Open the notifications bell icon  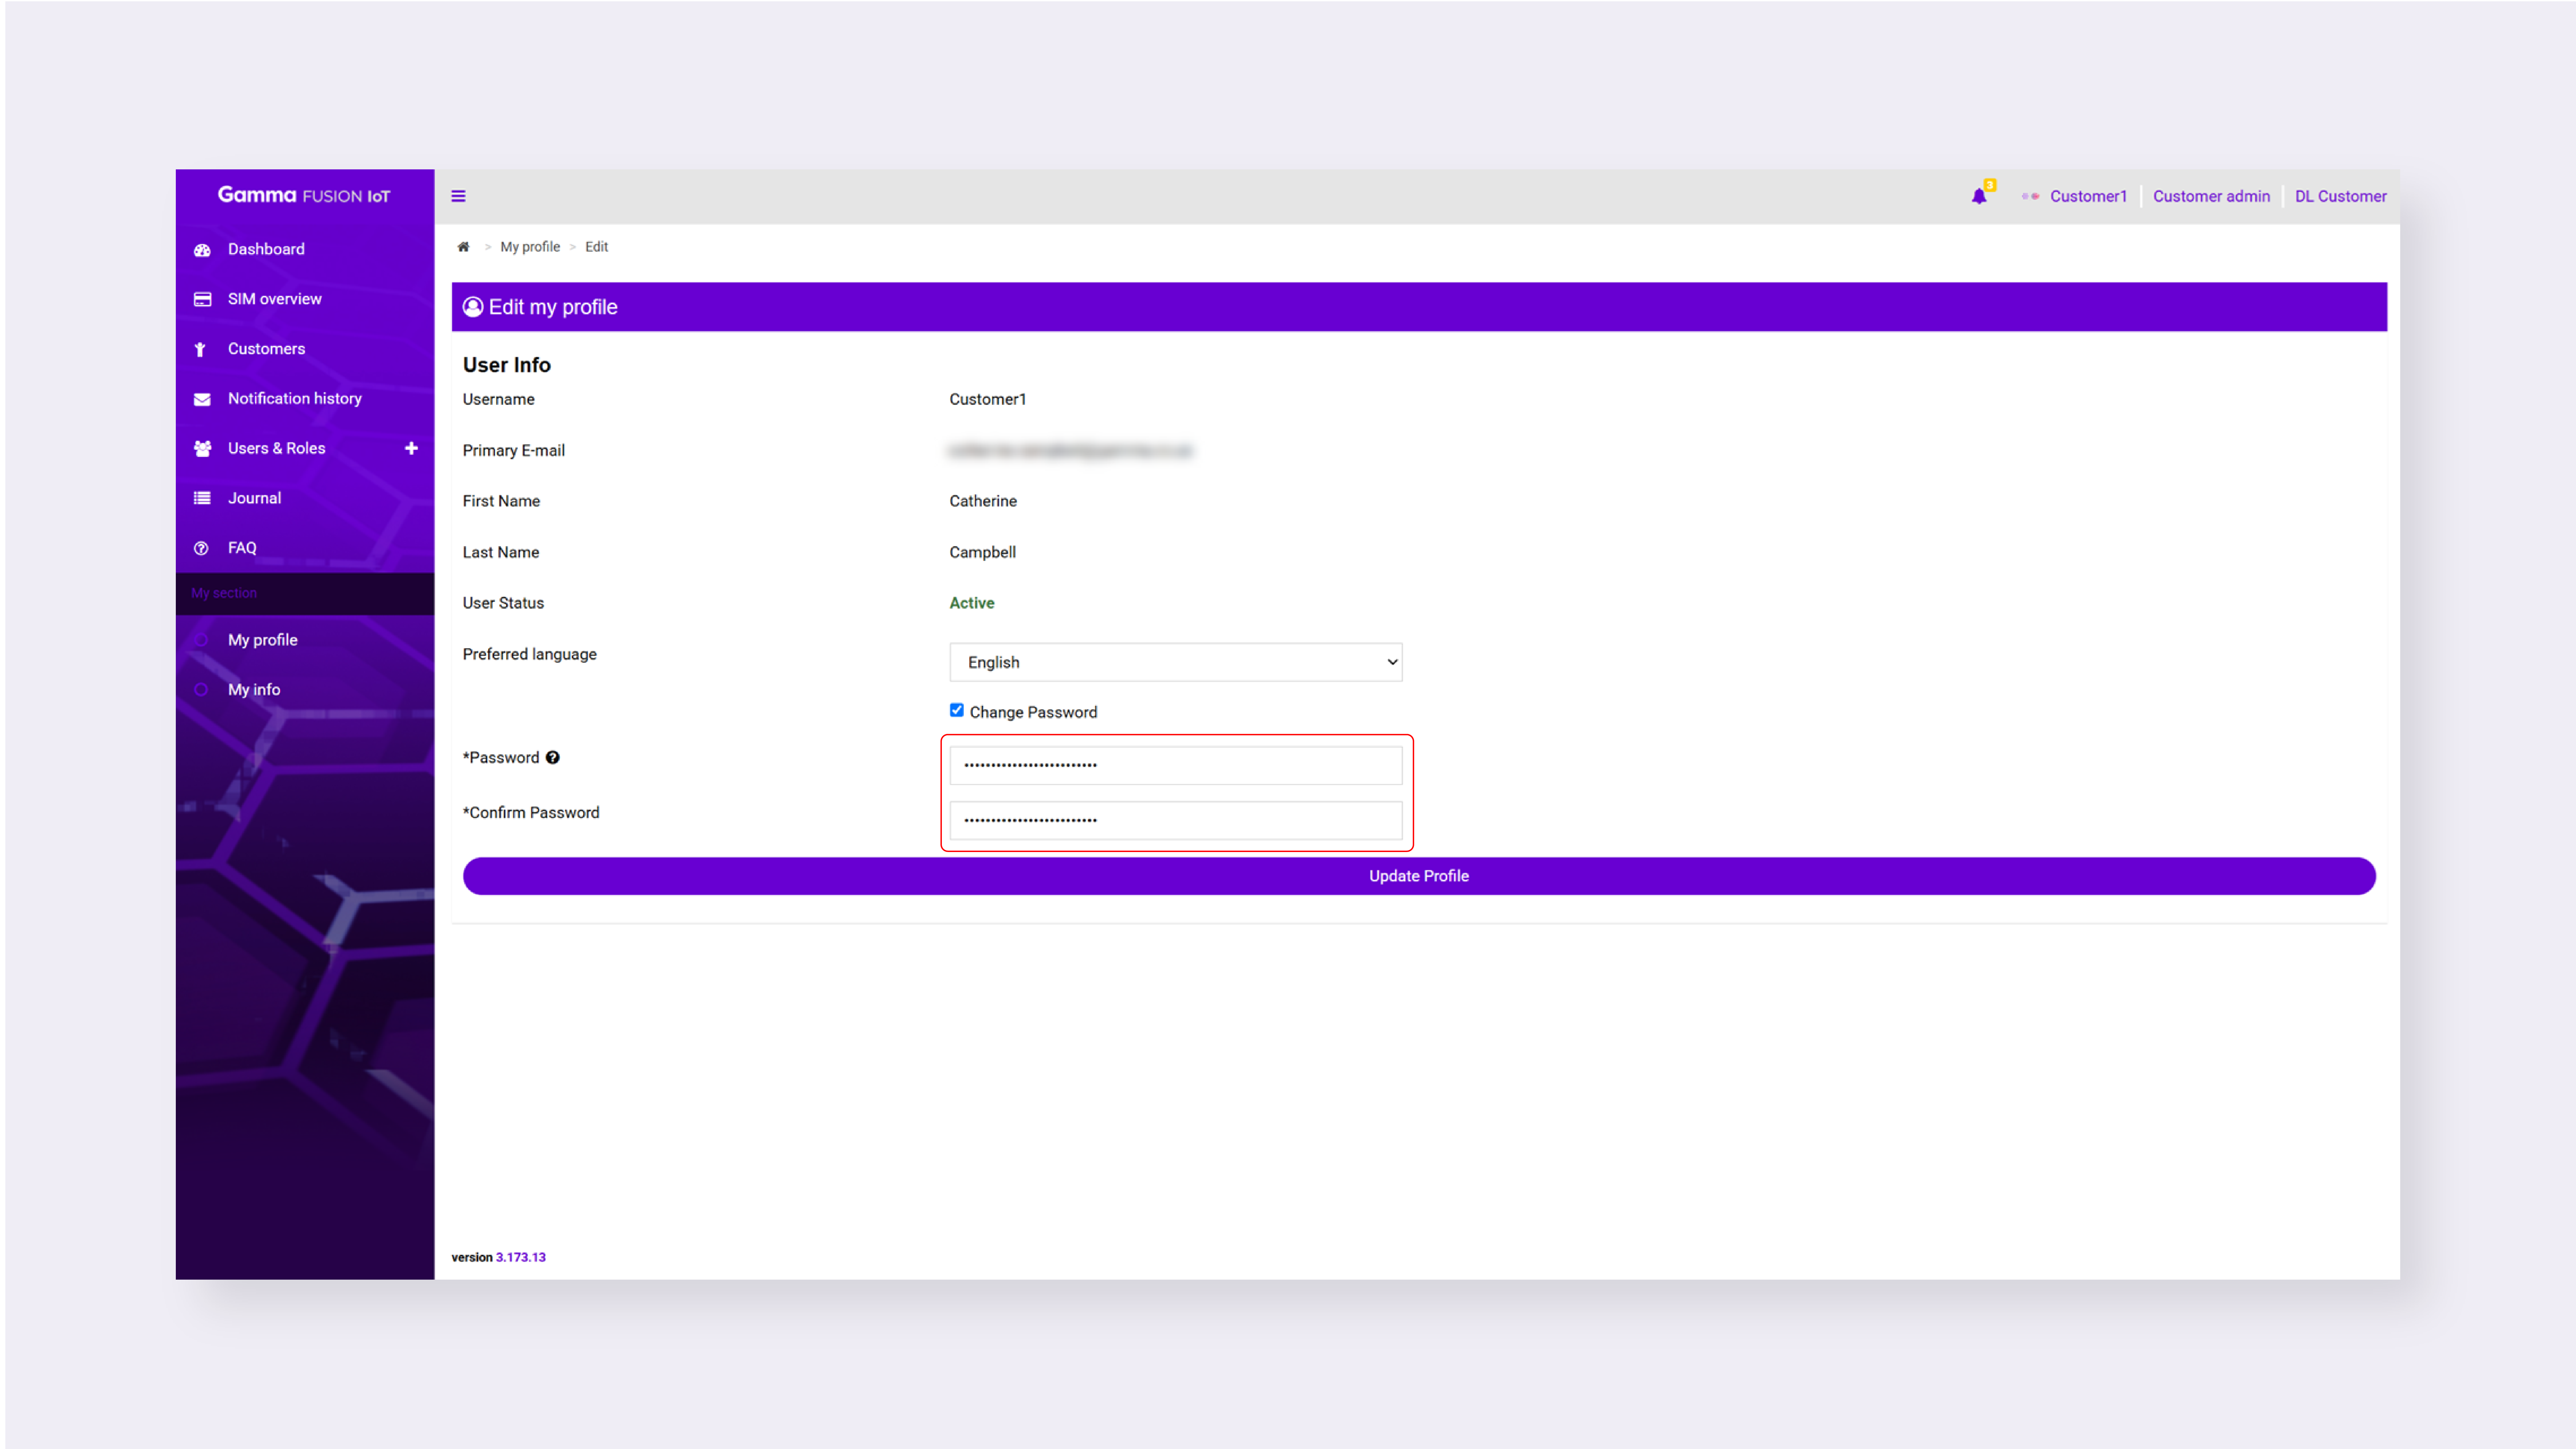[x=1979, y=196]
